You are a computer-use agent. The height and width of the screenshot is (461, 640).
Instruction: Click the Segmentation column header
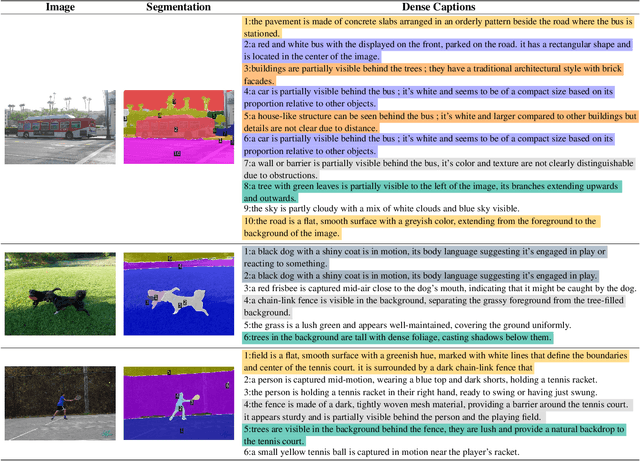click(178, 7)
